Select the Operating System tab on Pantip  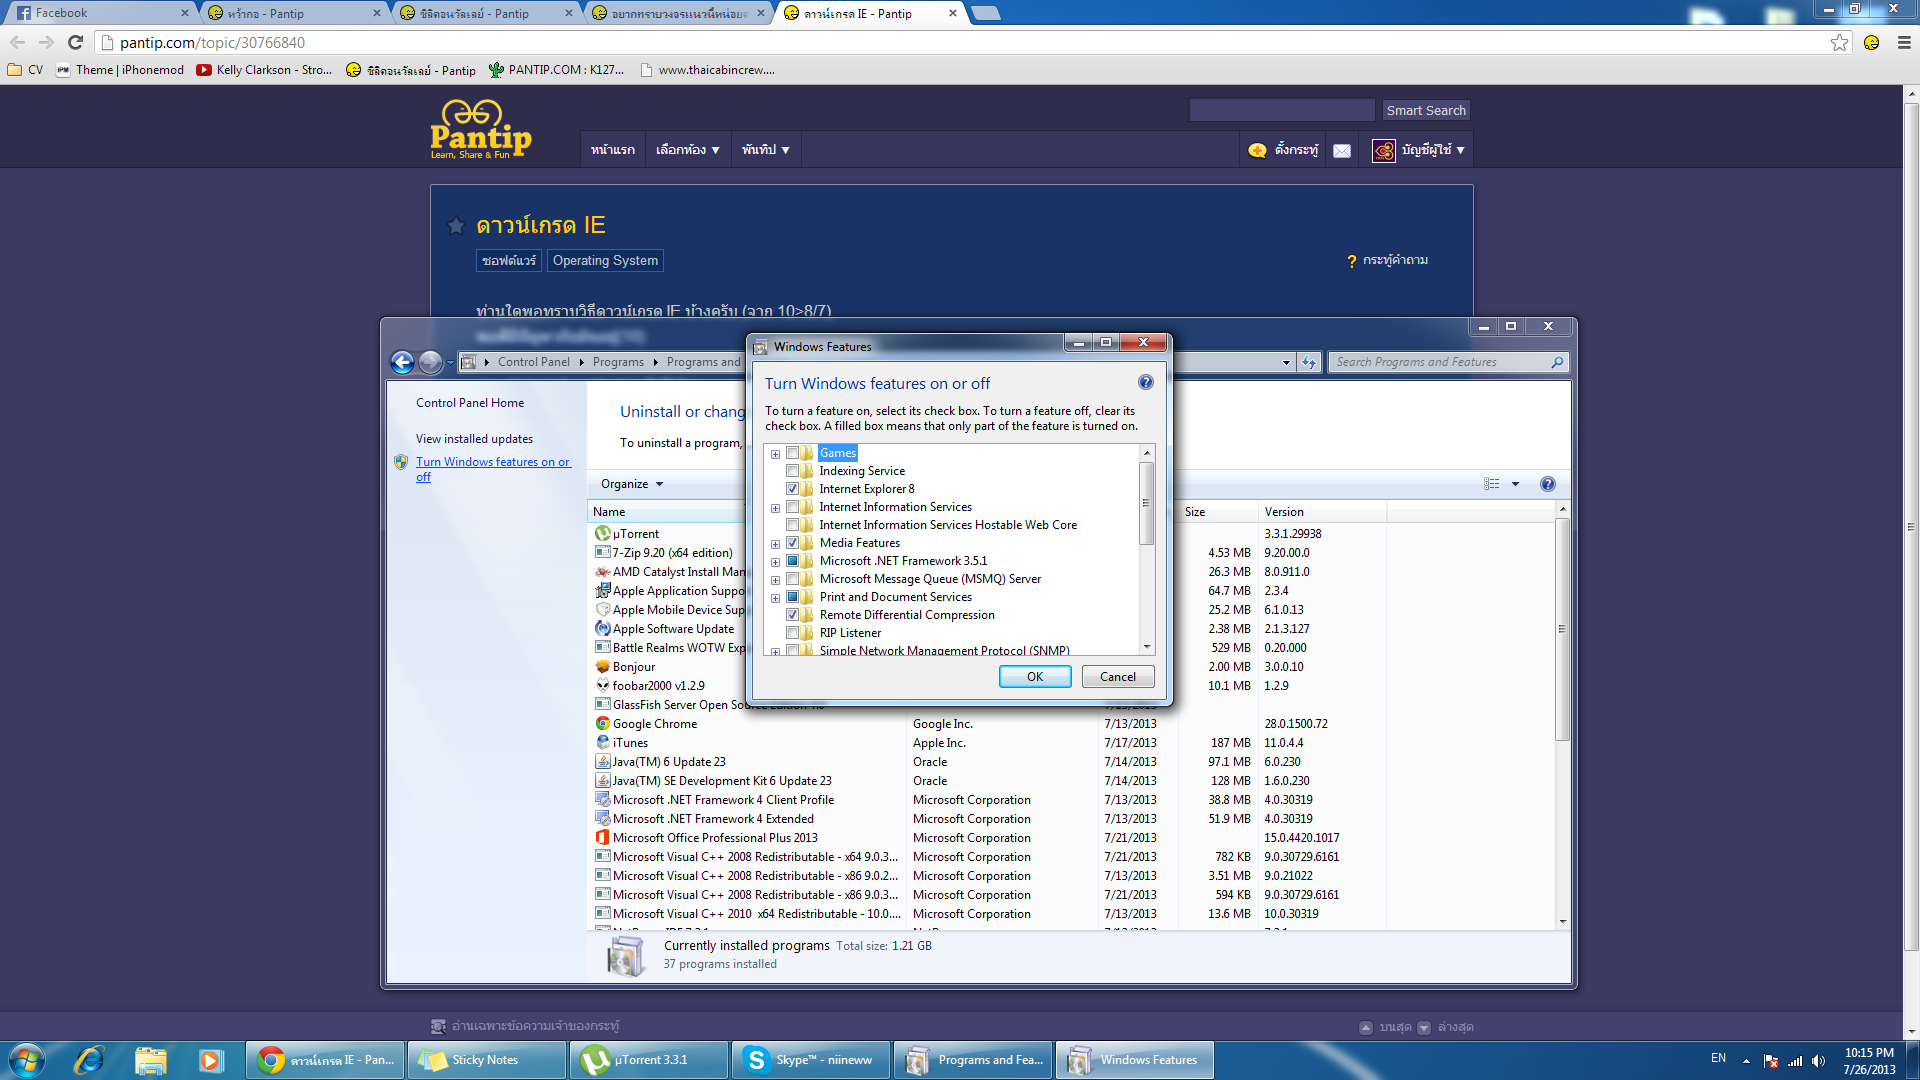coord(604,260)
